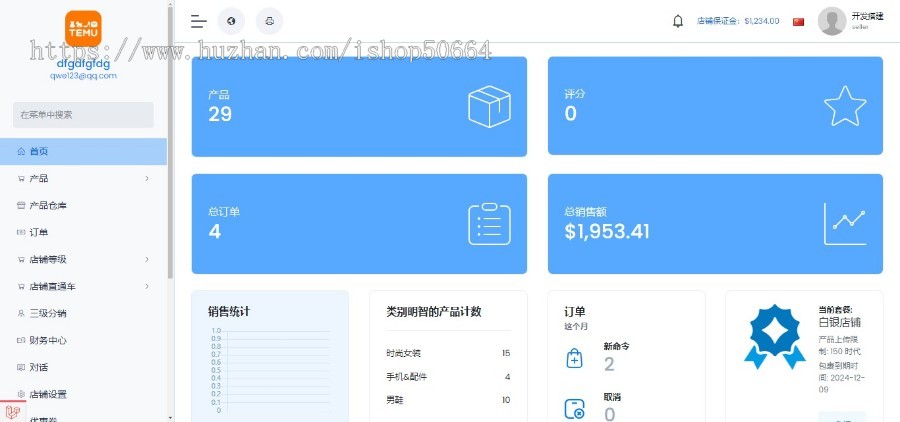Click the shopping bag icon beside 新命令
The width and height of the screenshot is (900, 422).
click(x=575, y=358)
